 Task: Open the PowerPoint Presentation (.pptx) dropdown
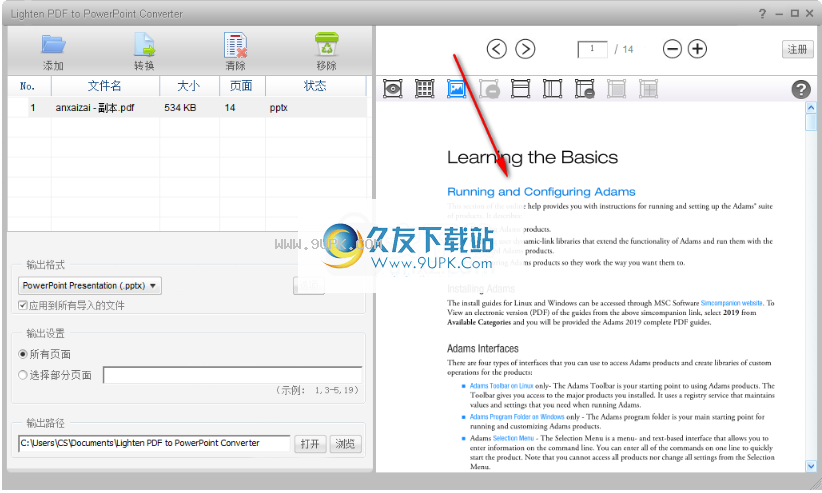(90, 286)
